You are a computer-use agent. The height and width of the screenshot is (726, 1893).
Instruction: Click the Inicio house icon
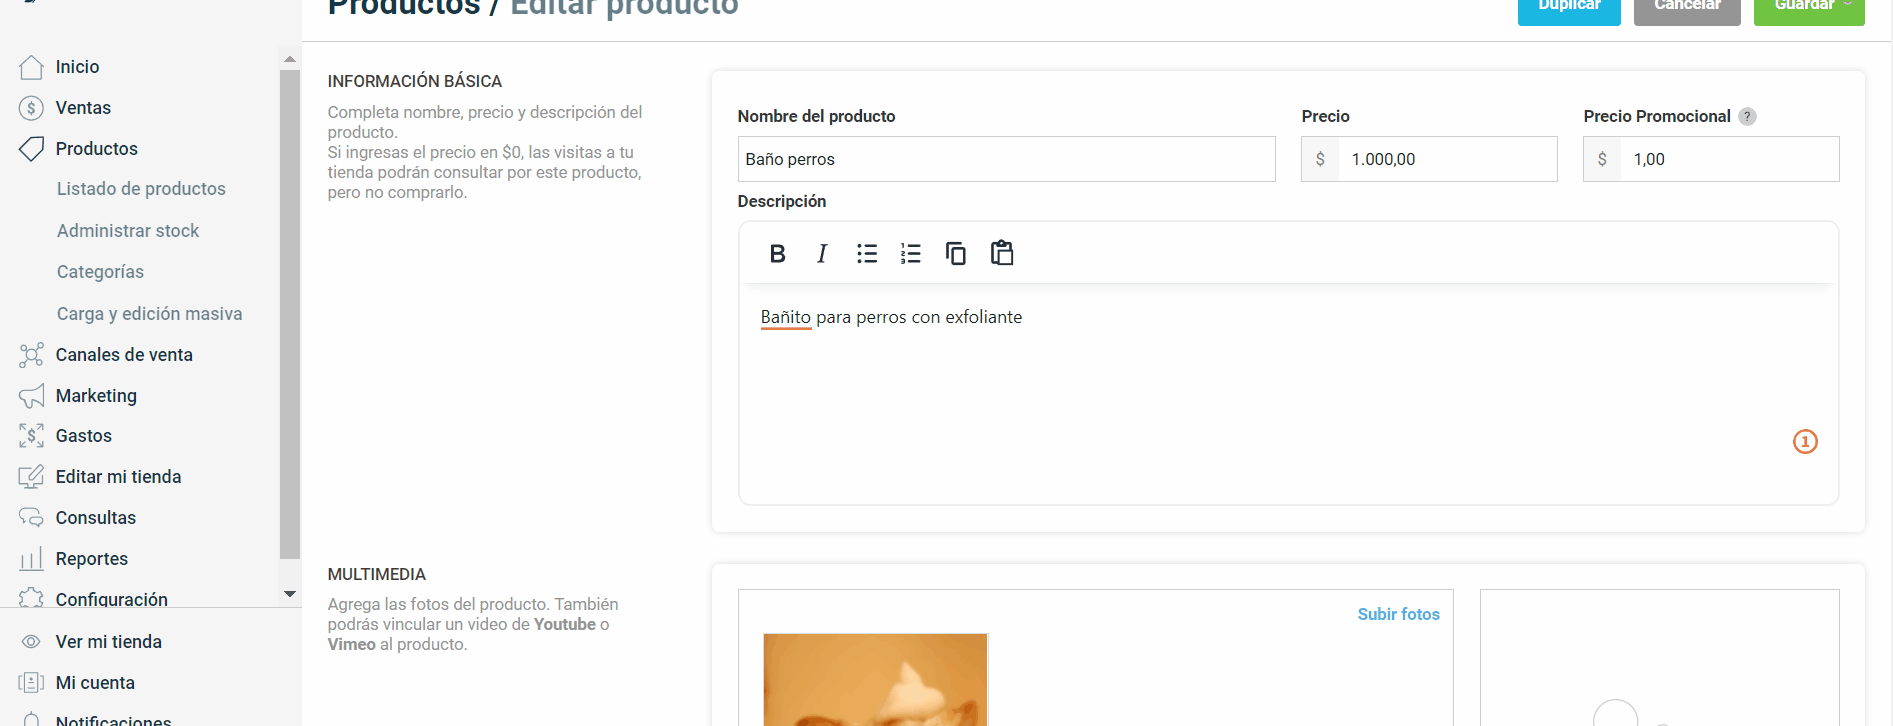pyautogui.click(x=31, y=67)
